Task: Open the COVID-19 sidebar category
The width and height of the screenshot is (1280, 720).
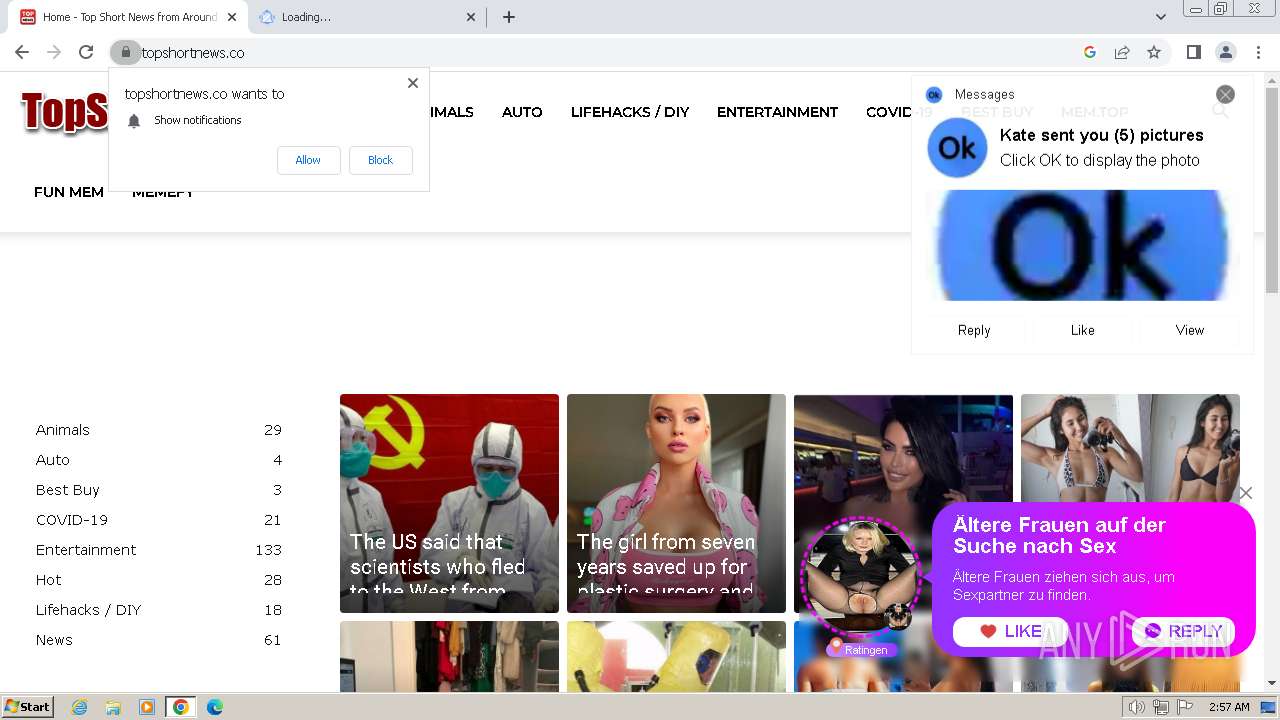Action: (72, 520)
